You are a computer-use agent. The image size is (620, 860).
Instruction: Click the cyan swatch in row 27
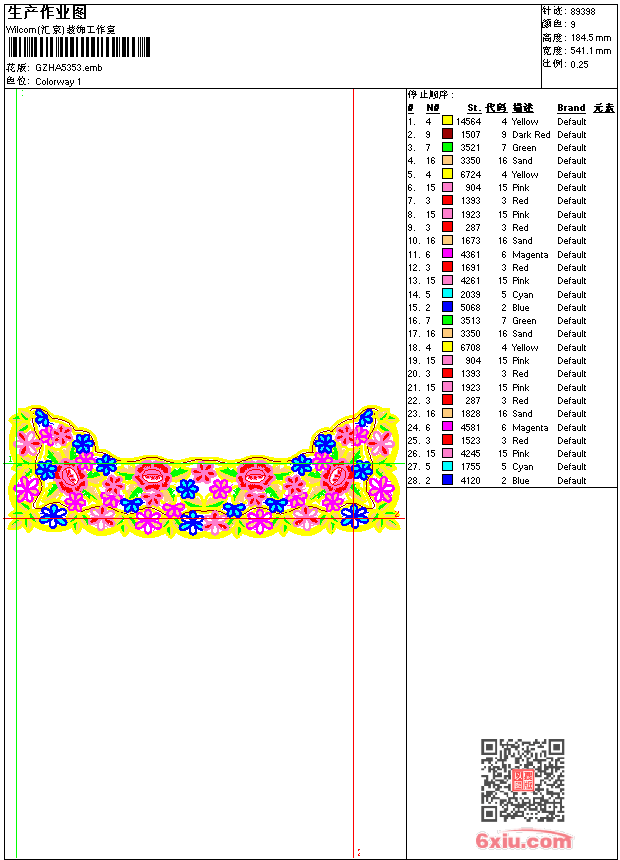447,467
